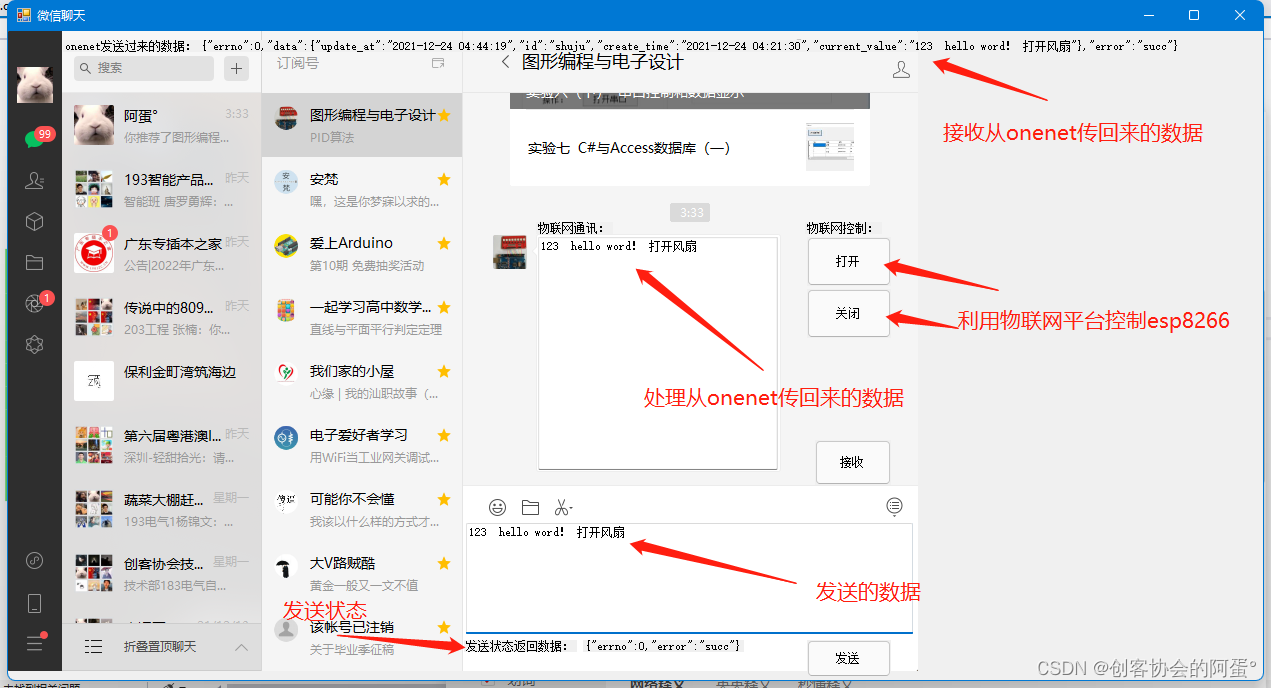This screenshot has width=1271, height=688.
Task: Click the rabbit profile avatar in the sidebar
Action: [x=35, y=85]
